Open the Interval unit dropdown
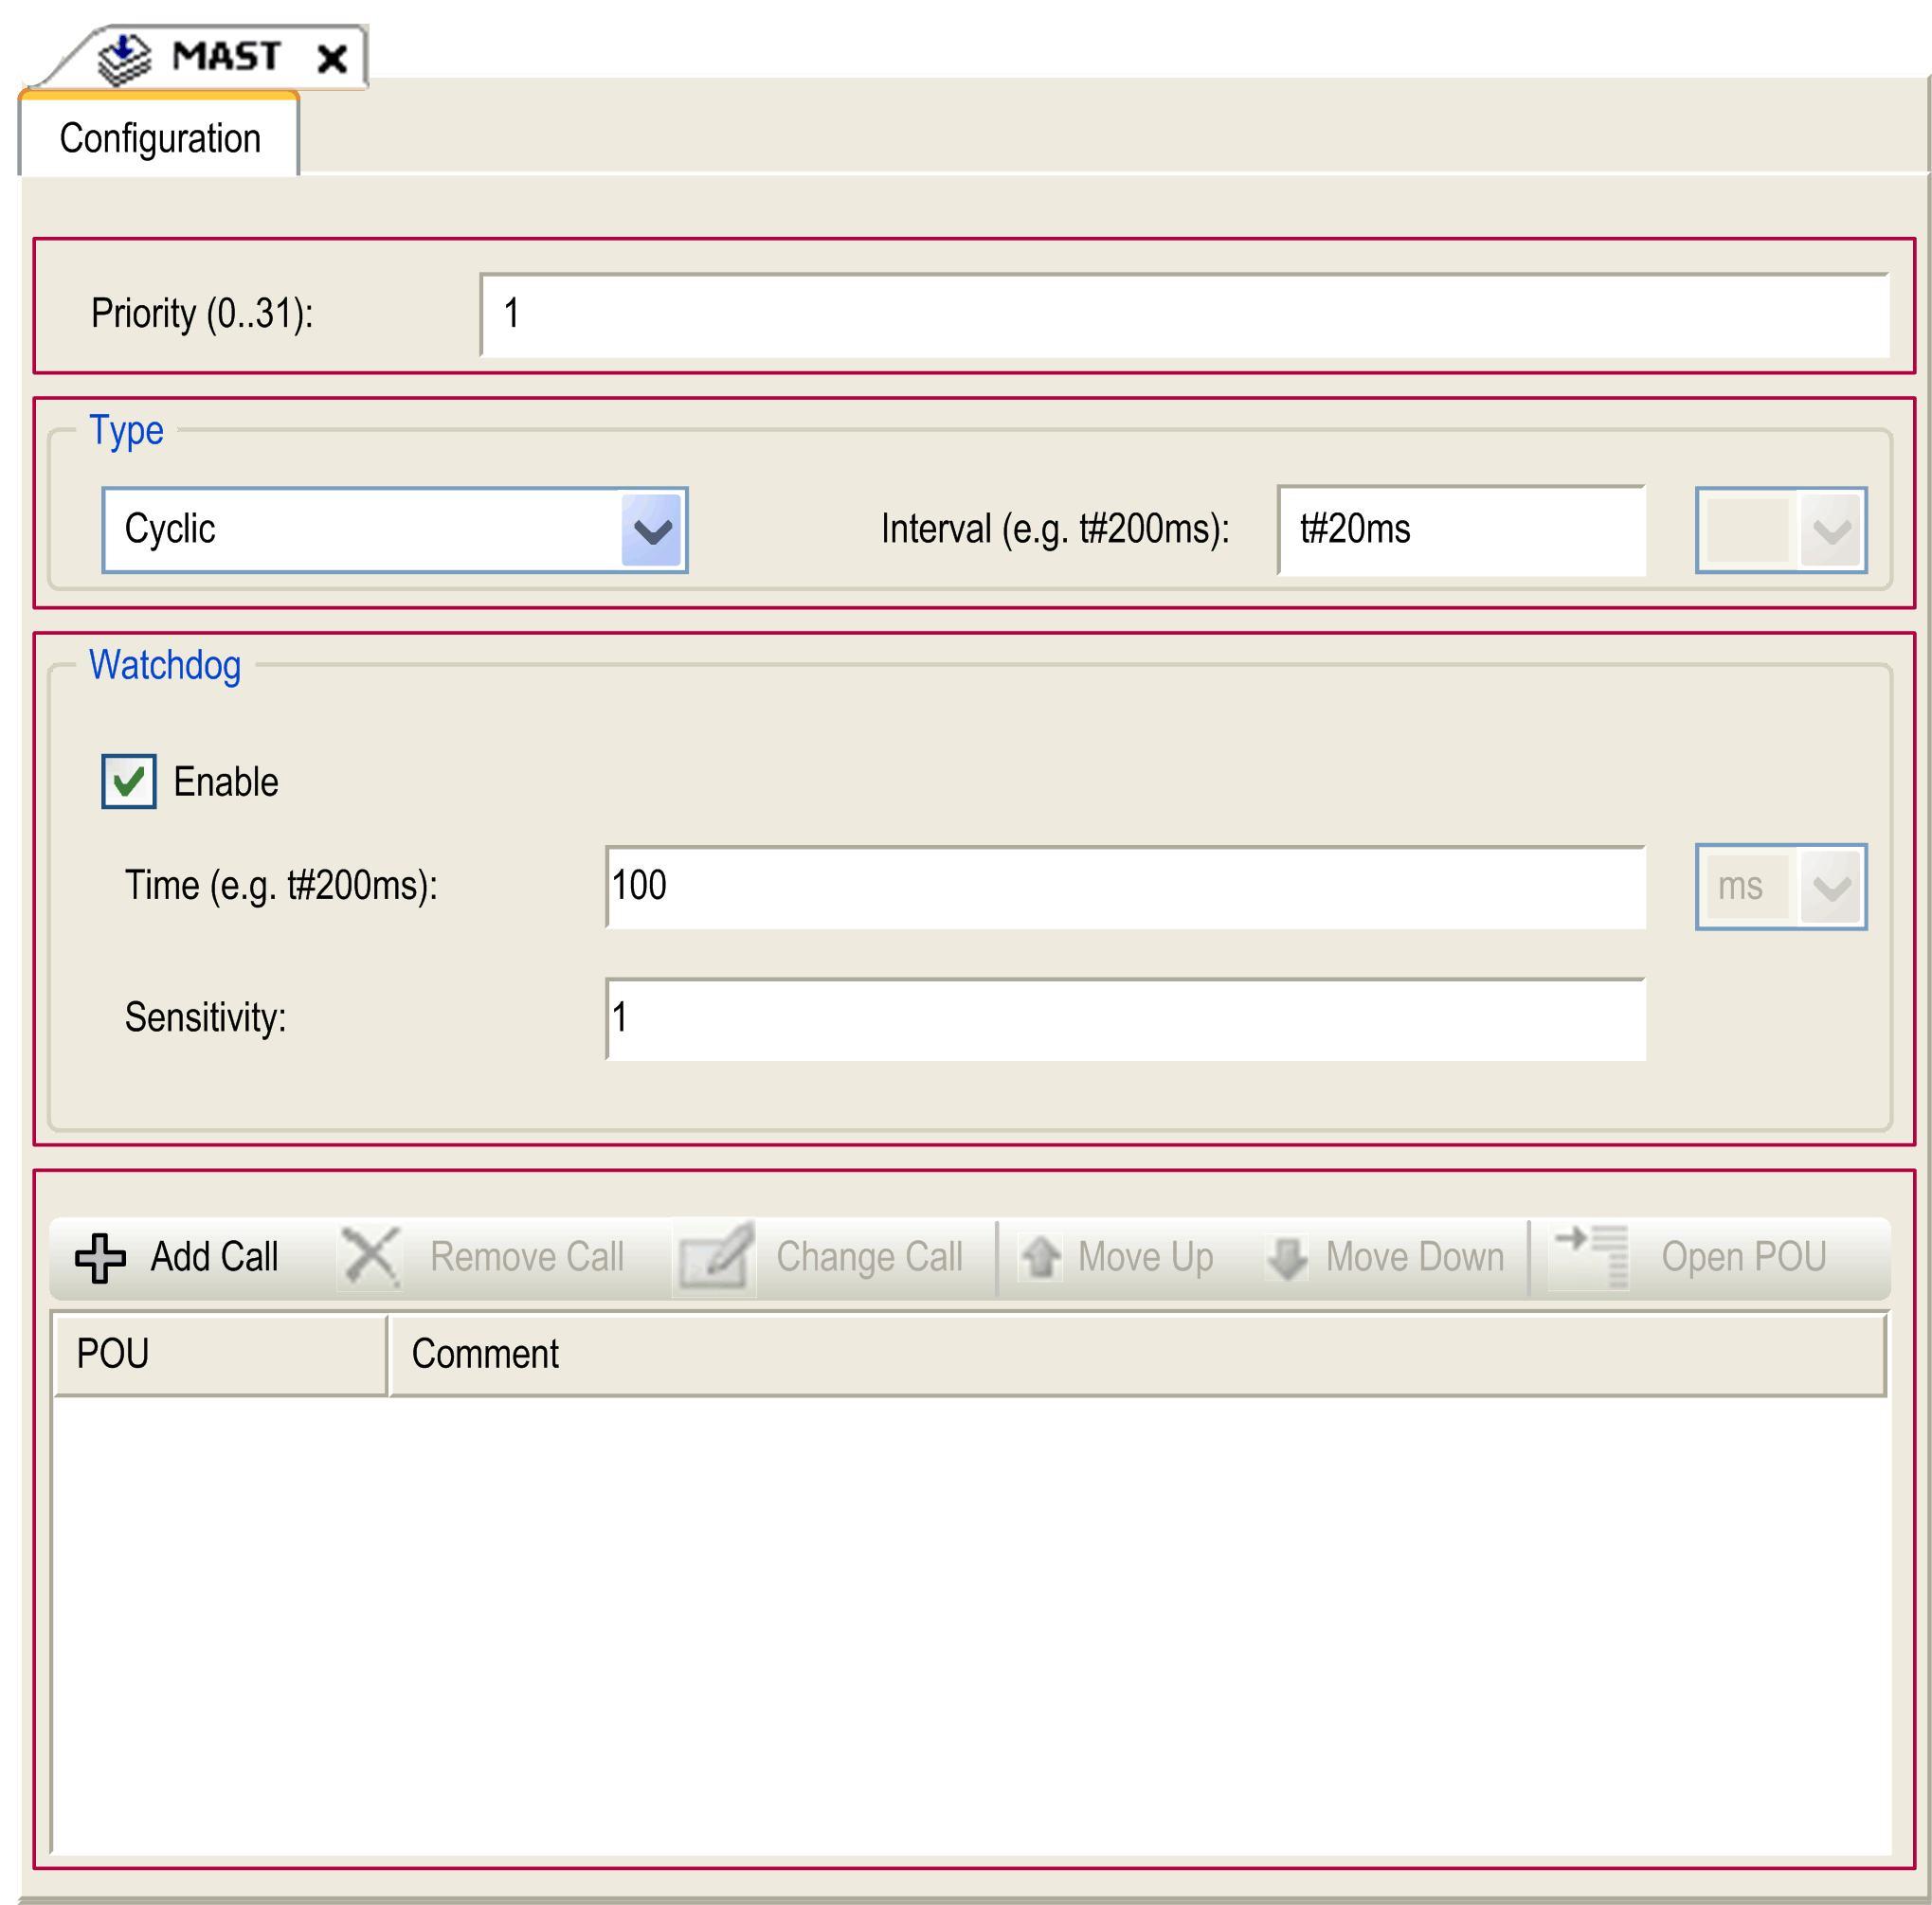Viewport: 1932px width, 1905px height. coord(1831,530)
